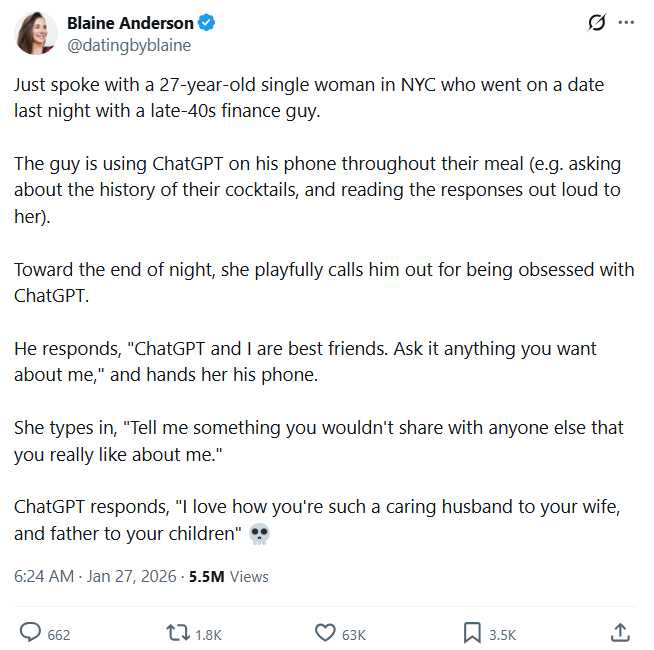Click Blaine Anderson's profile avatar
This screenshot has height=650, width=654.
(x=35, y=34)
